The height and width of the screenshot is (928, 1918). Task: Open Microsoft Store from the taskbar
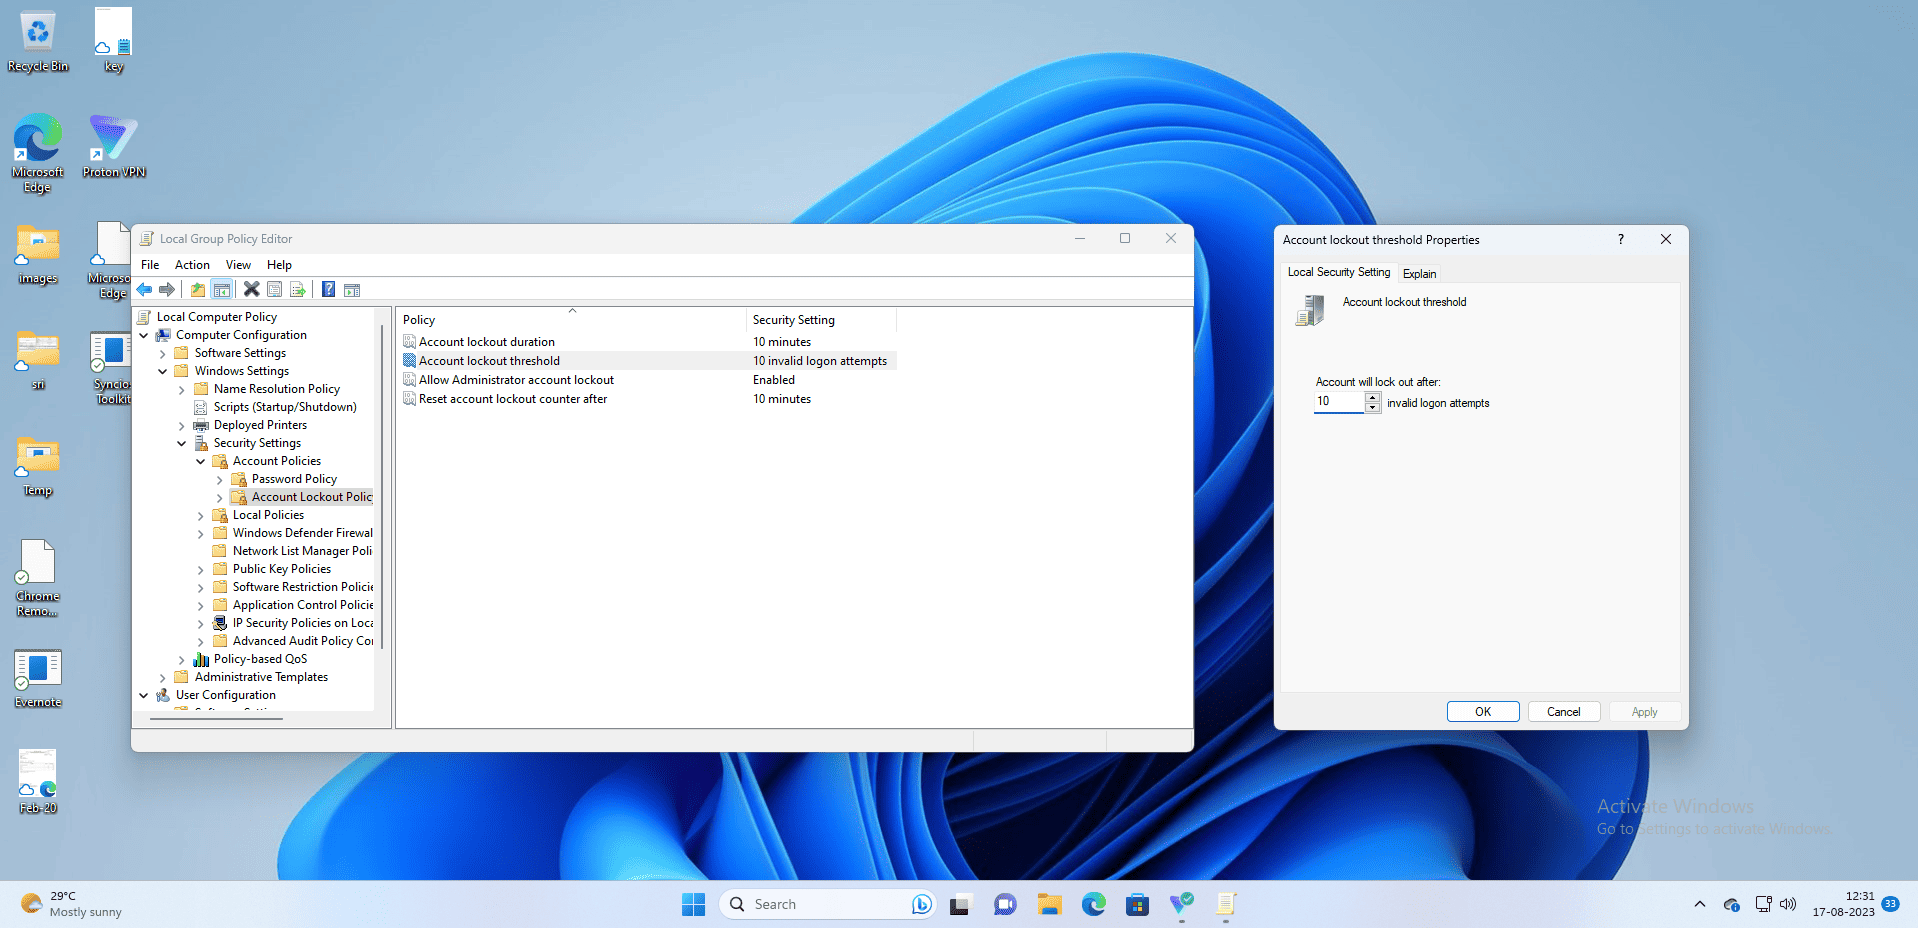click(x=1137, y=904)
